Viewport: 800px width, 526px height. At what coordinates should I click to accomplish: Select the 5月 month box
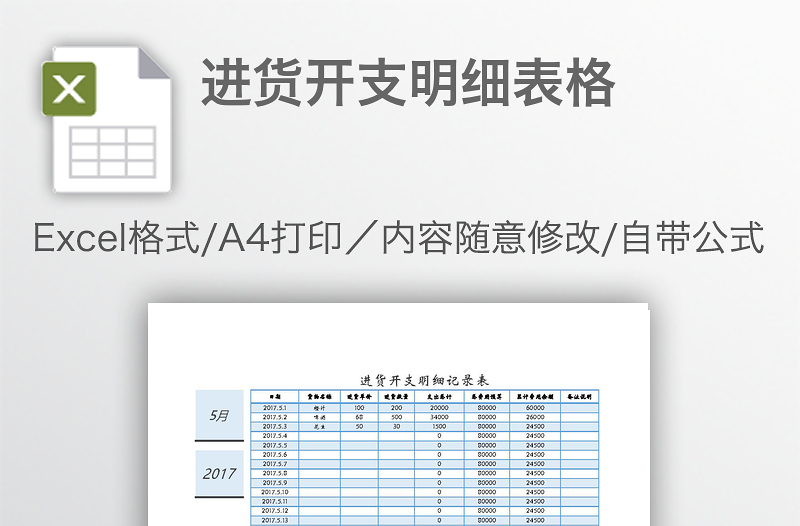pyautogui.click(x=219, y=416)
